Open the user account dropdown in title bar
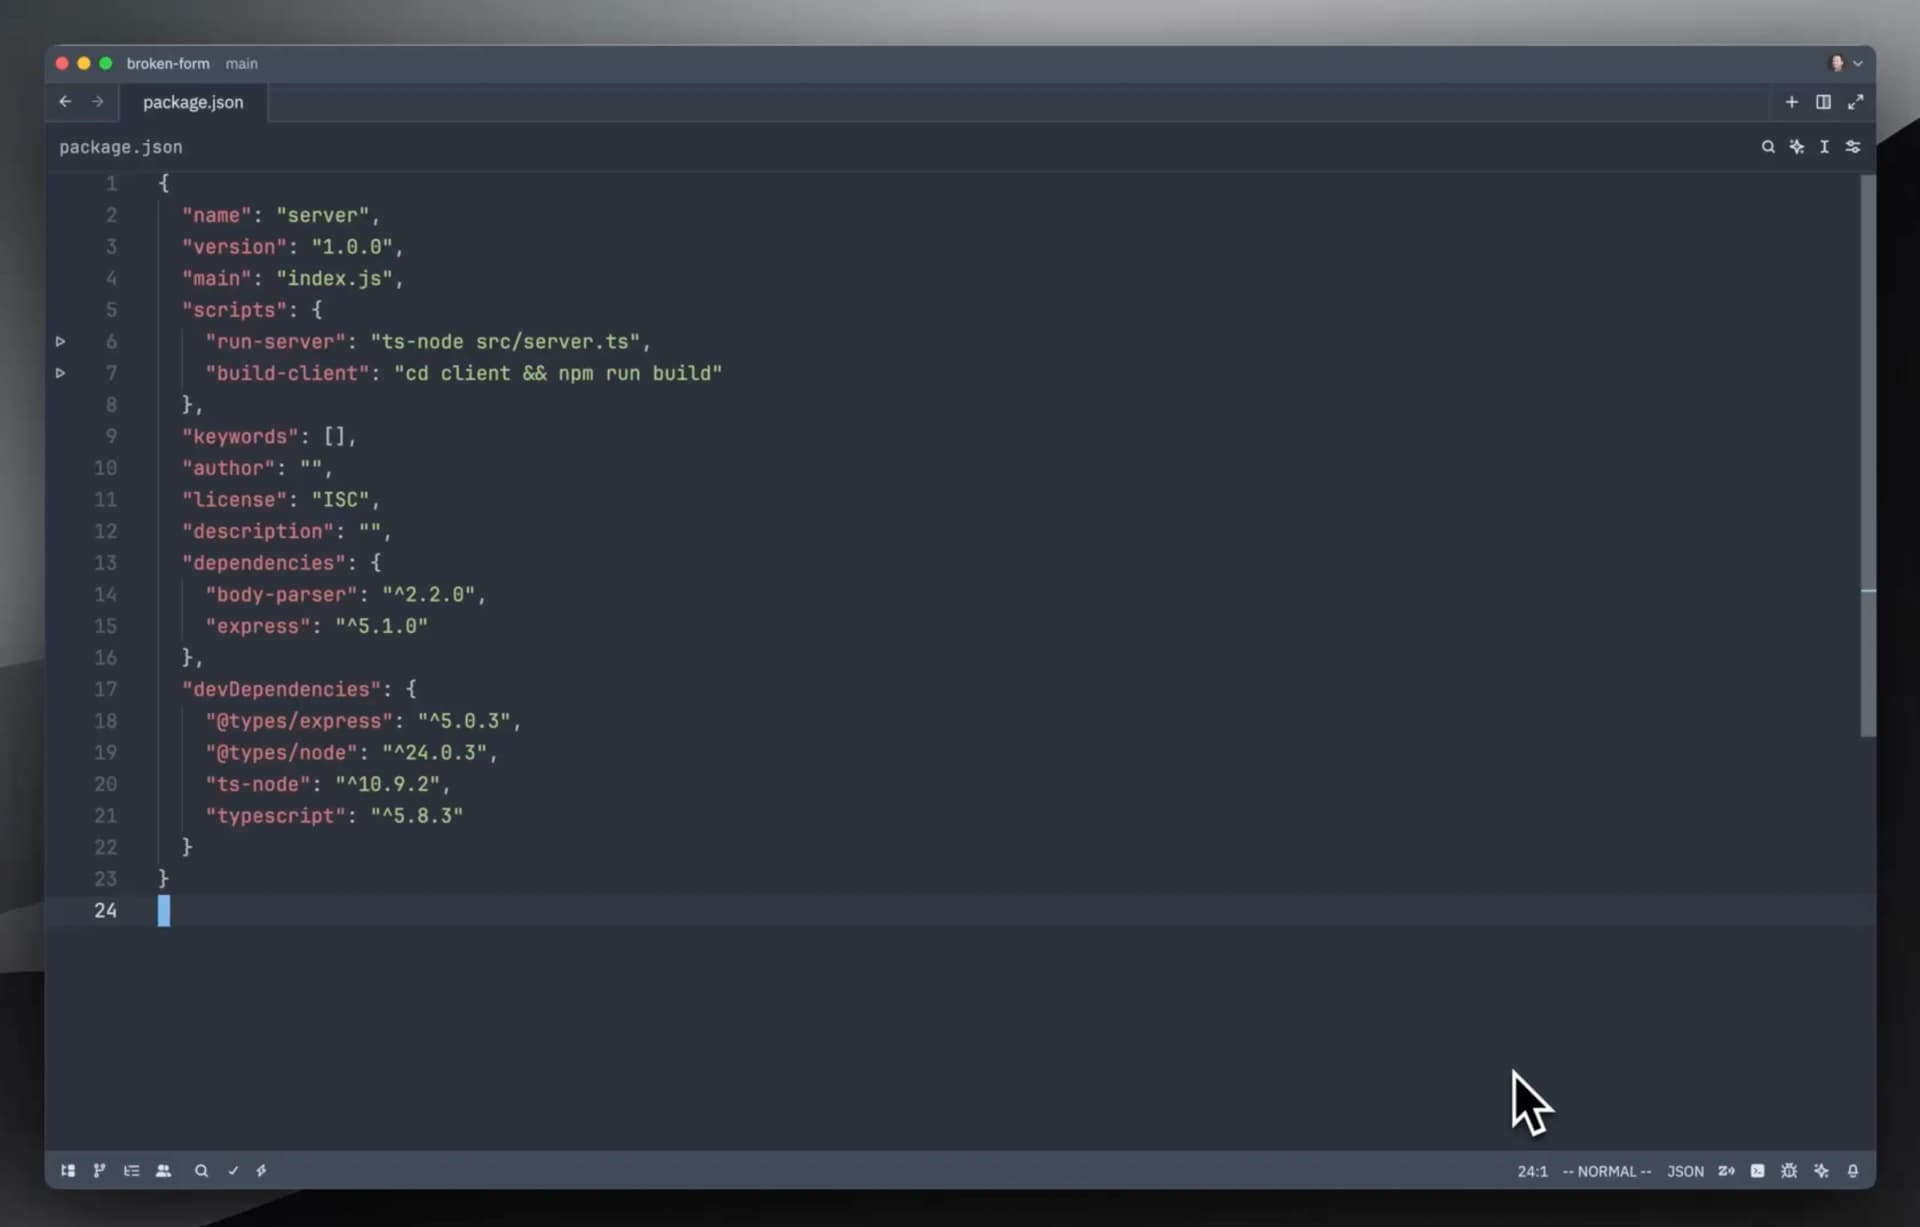Image resolution: width=1920 pixels, height=1227 pixels. click(1845, 63)
